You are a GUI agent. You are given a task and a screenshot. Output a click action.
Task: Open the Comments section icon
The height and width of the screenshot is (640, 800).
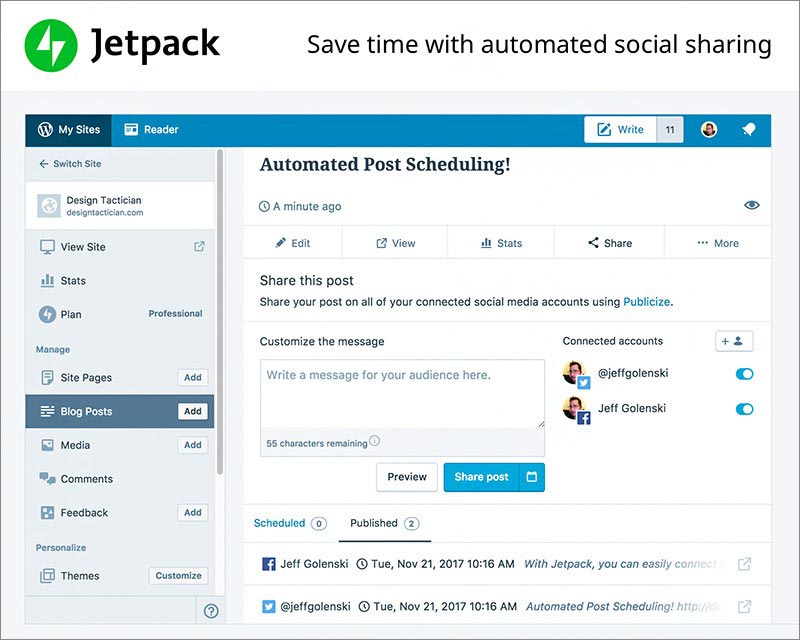click(45, 479)
